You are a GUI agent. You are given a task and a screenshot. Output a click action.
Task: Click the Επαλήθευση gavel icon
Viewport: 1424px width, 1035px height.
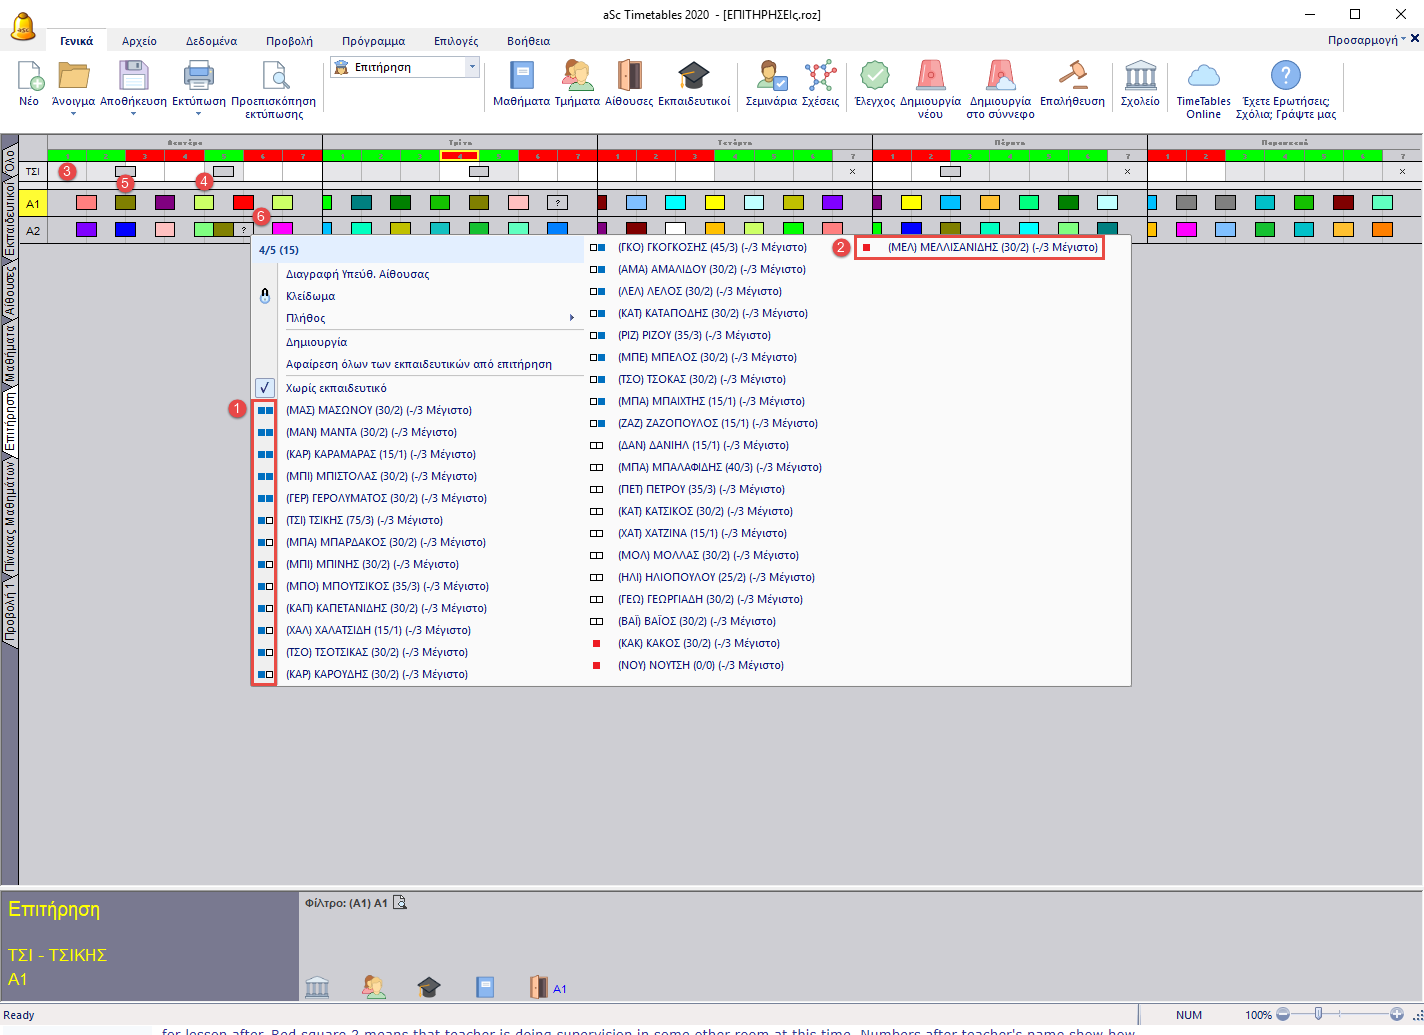point(1072,77)
